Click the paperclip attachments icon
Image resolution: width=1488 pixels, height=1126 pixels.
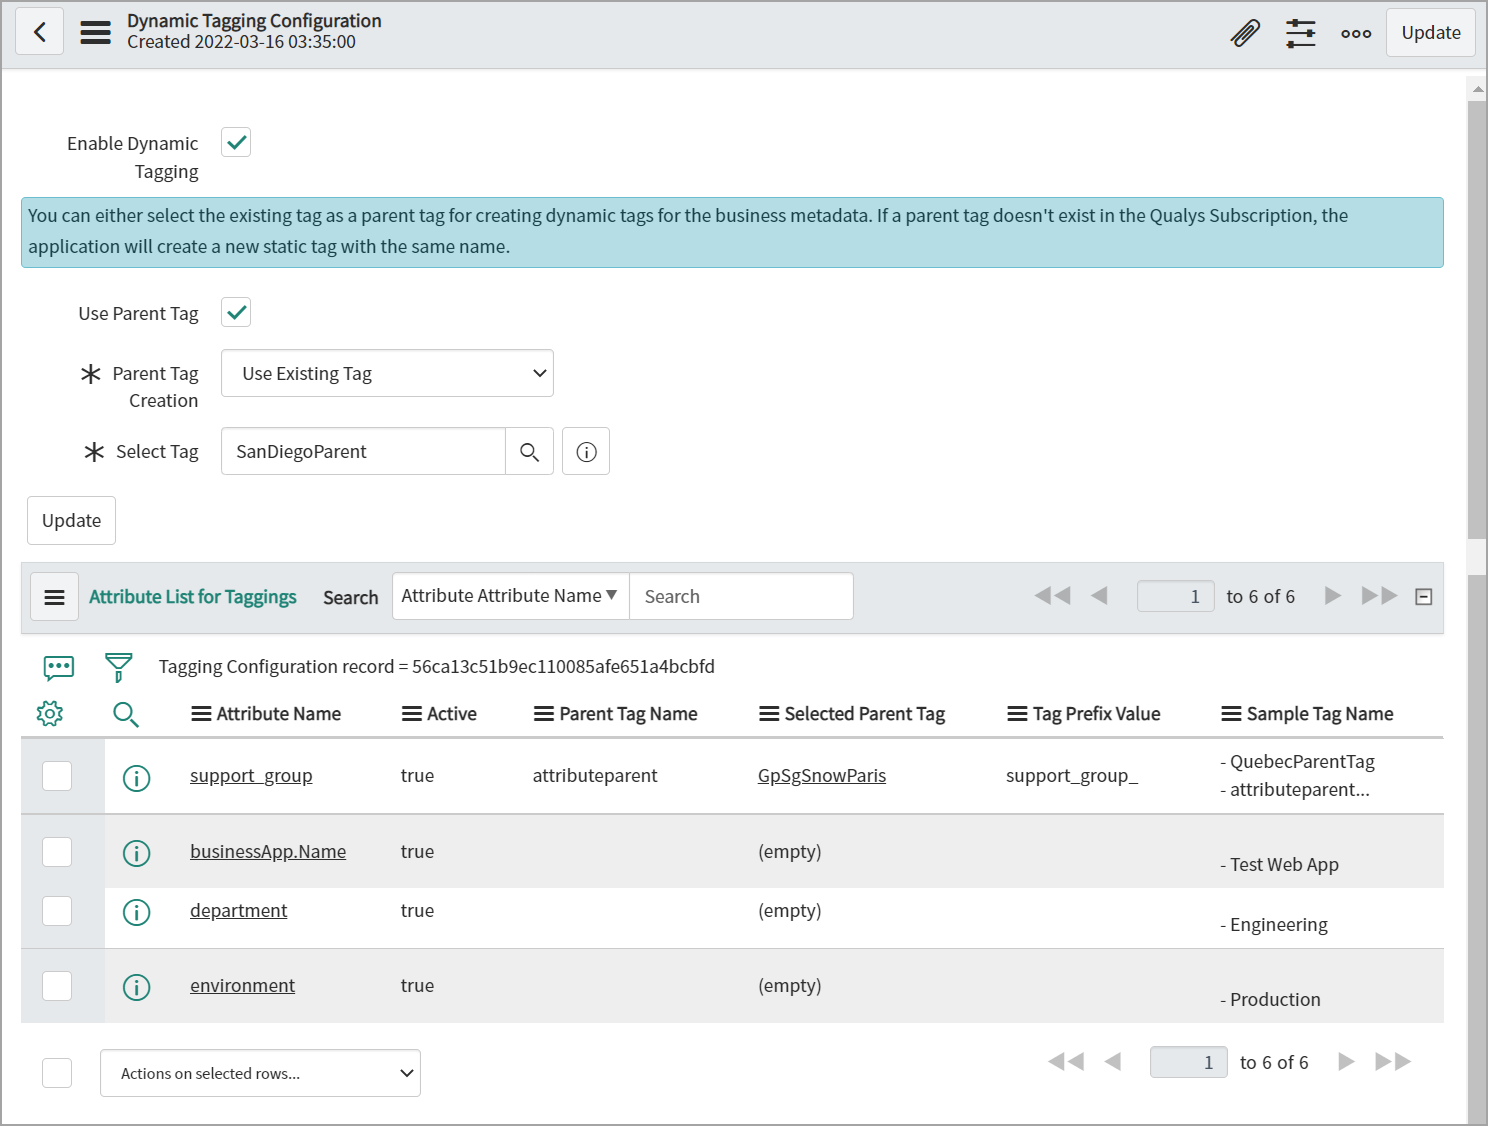[1245, 33]
